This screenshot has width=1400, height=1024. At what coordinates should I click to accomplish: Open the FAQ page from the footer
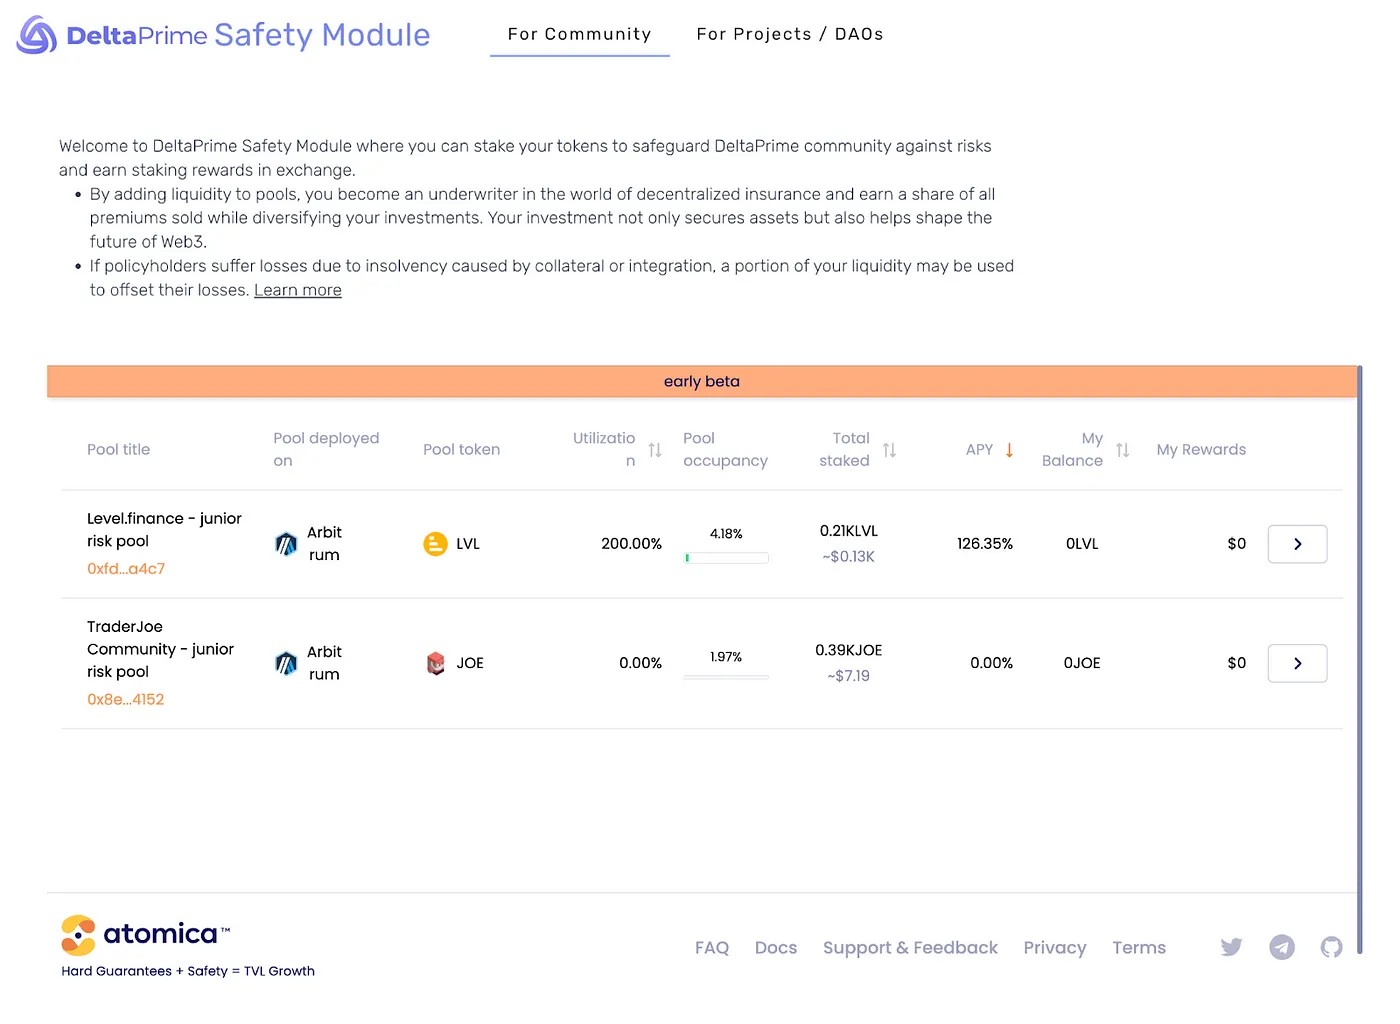(712, 947)
